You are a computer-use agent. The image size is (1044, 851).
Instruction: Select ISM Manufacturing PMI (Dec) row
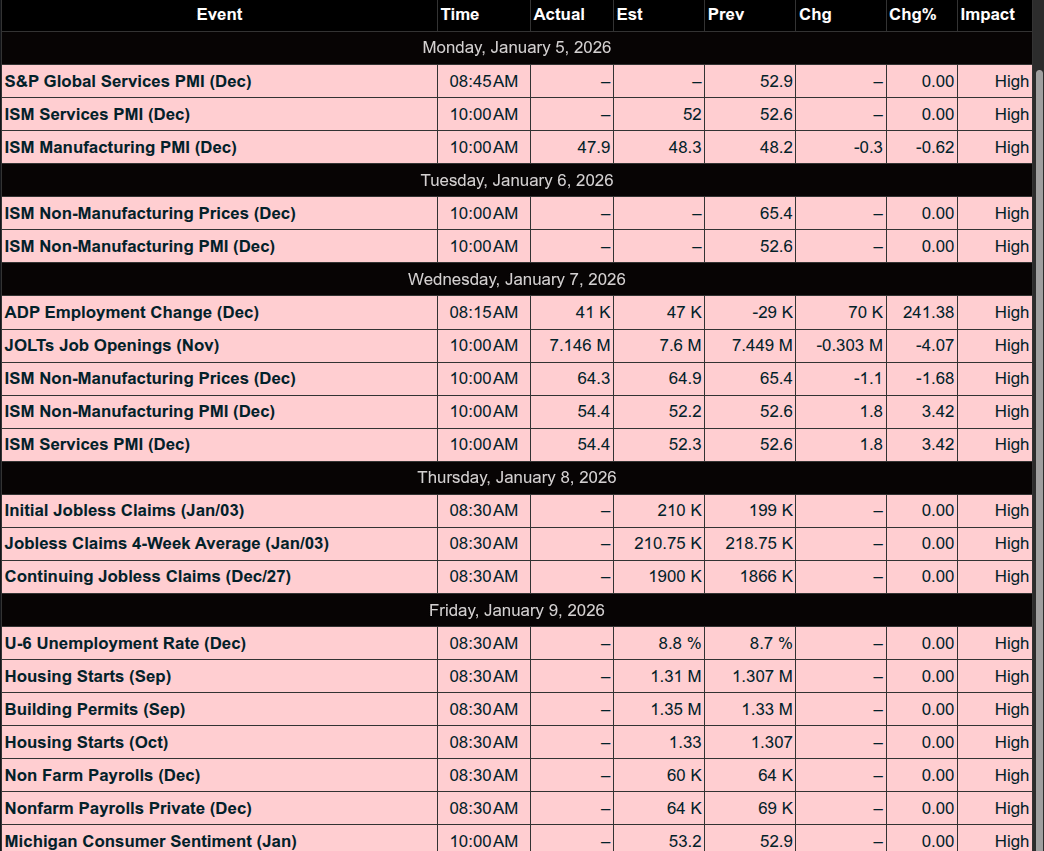click(121, 147)
